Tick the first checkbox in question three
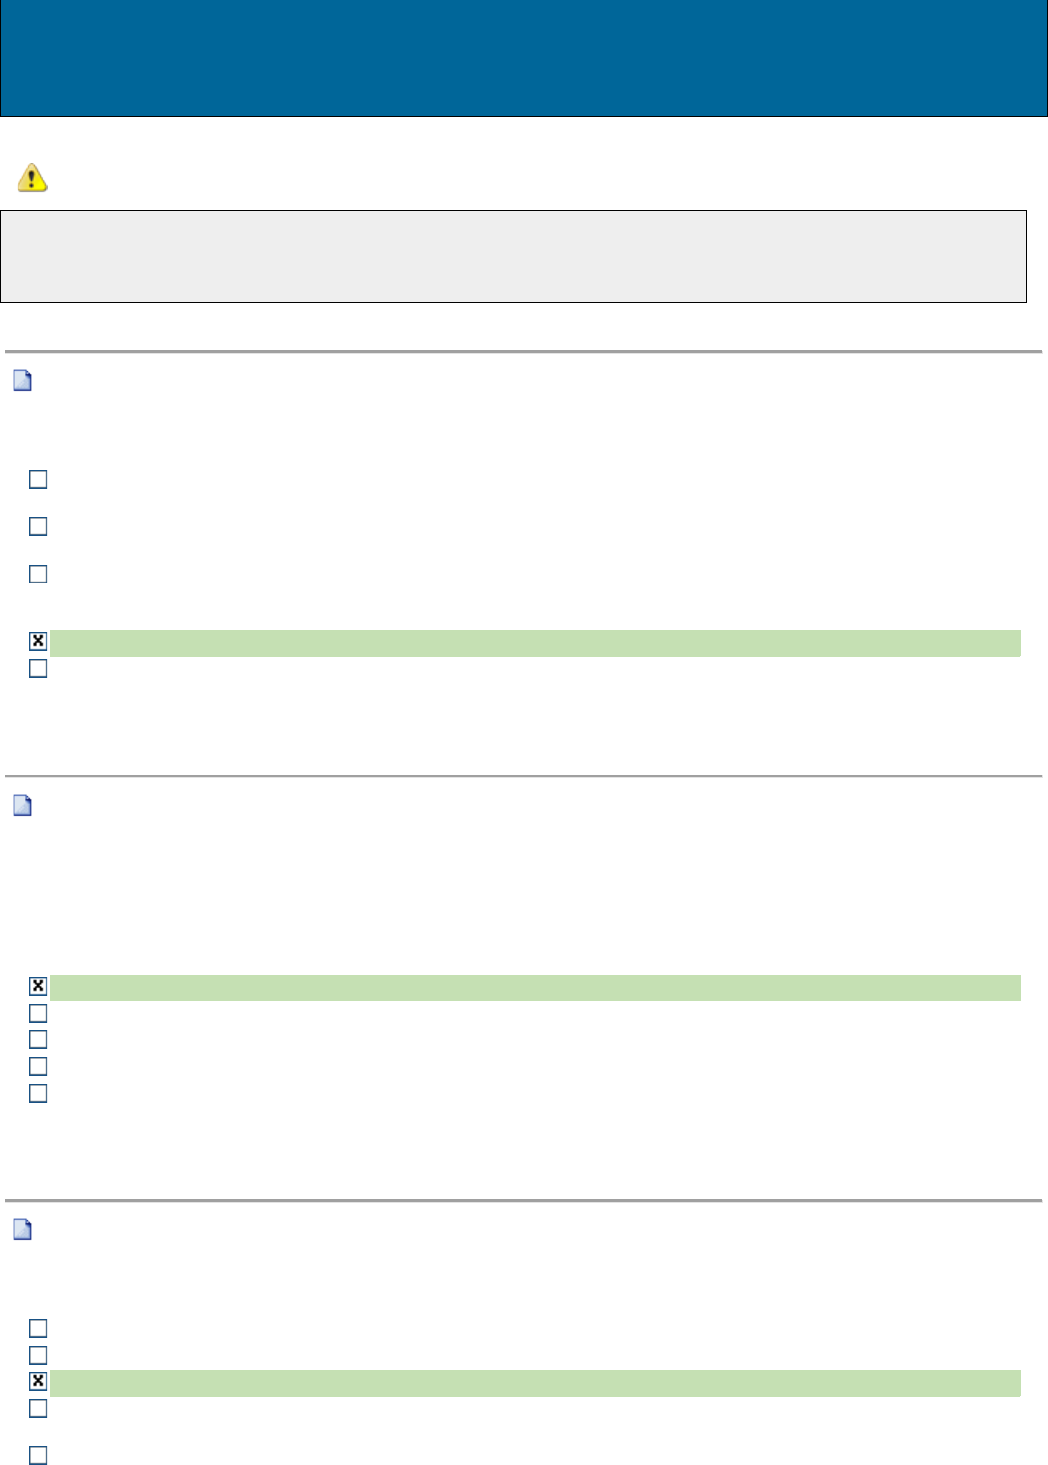 (x=38, y=1328)
